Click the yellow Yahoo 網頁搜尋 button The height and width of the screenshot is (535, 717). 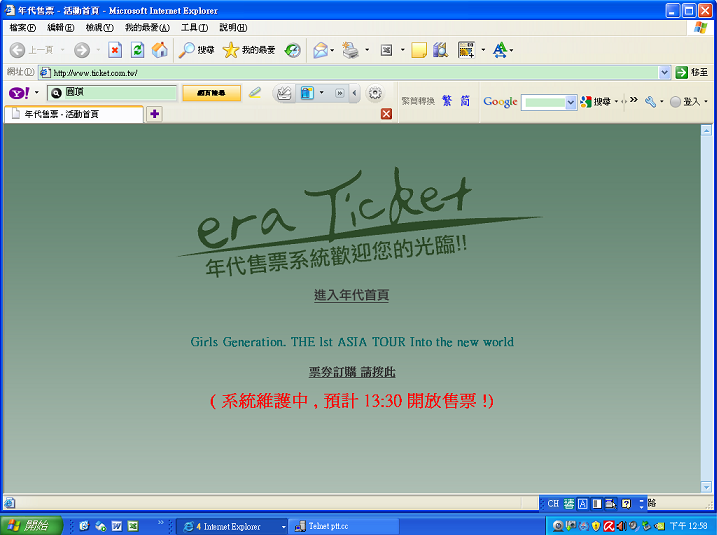coord(211,93)
